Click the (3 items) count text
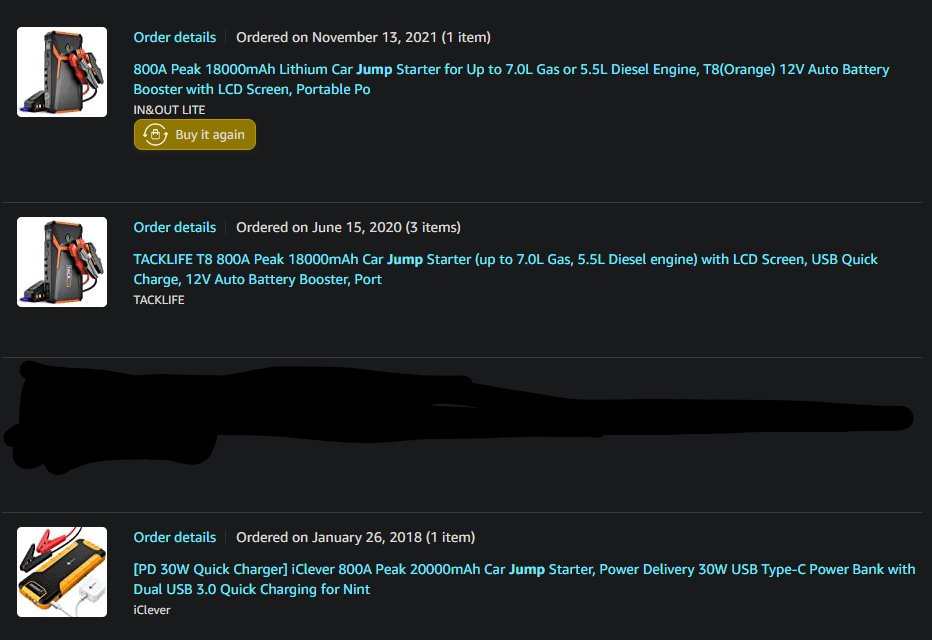932x640 pixels. pyautogui.click(x=433, y=228)
